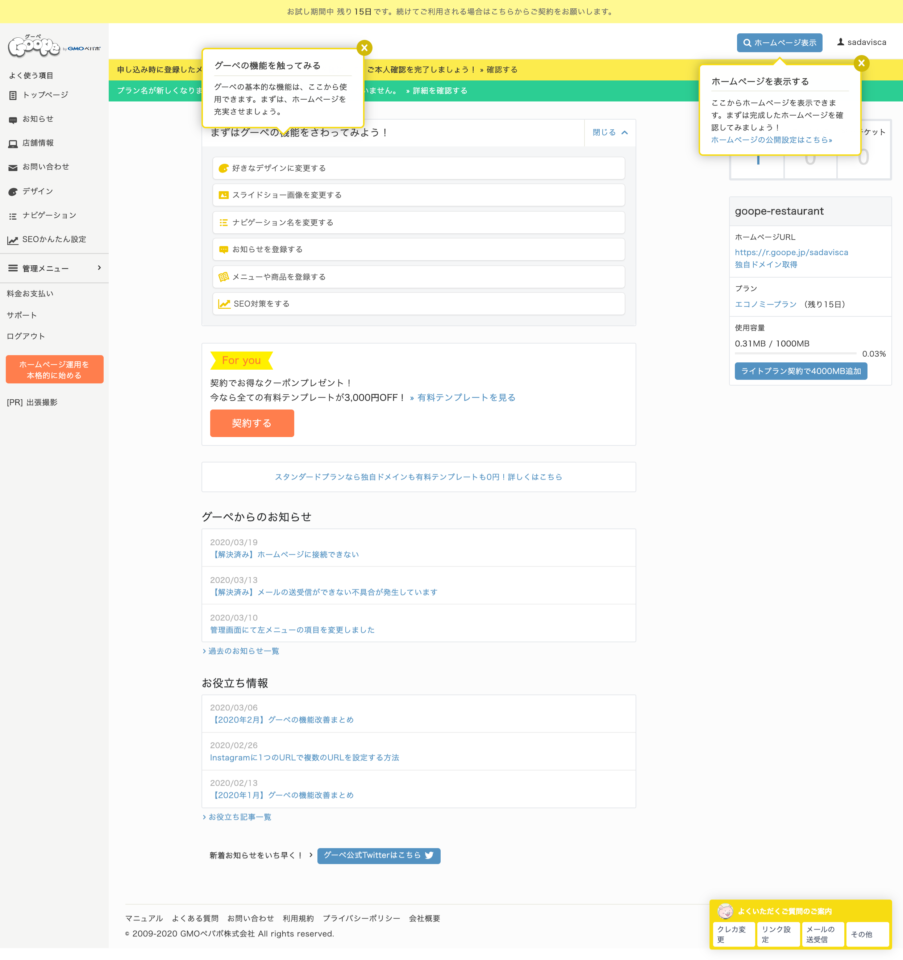Click the デザイン palette icon in sidebar
Image resolution: width=903 pixels, height=960 pixels.
13,192
